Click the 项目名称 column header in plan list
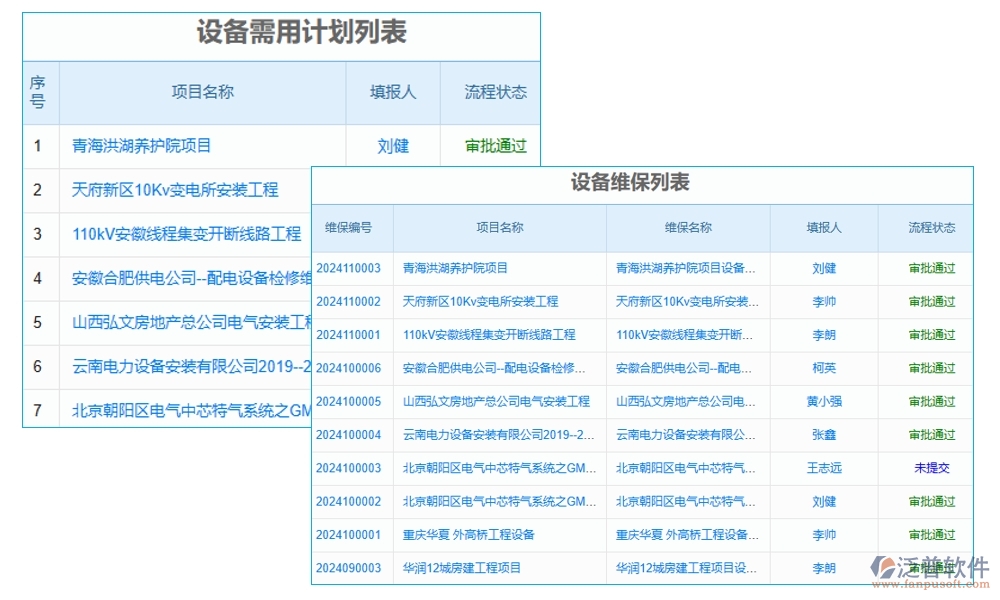Screen dimensions: 1000x600 click(x=202, y=92)
